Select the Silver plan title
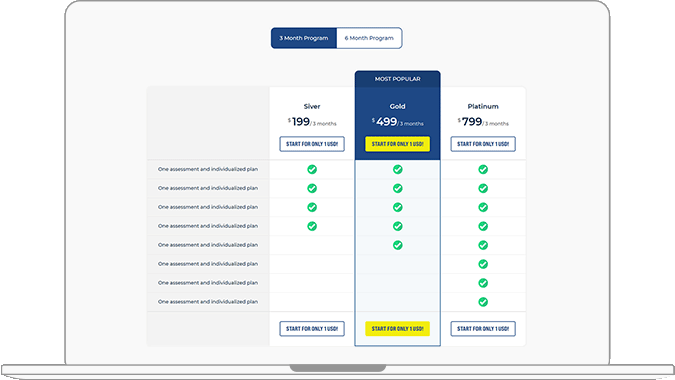The width and height of the screenshot is (675, 380). 312,106
